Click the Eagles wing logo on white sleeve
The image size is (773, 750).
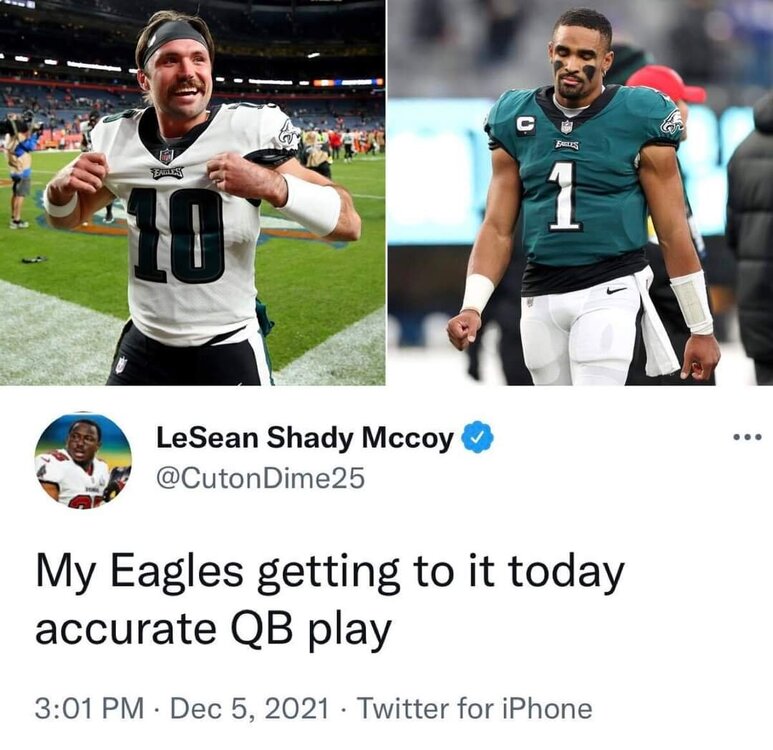289,133
